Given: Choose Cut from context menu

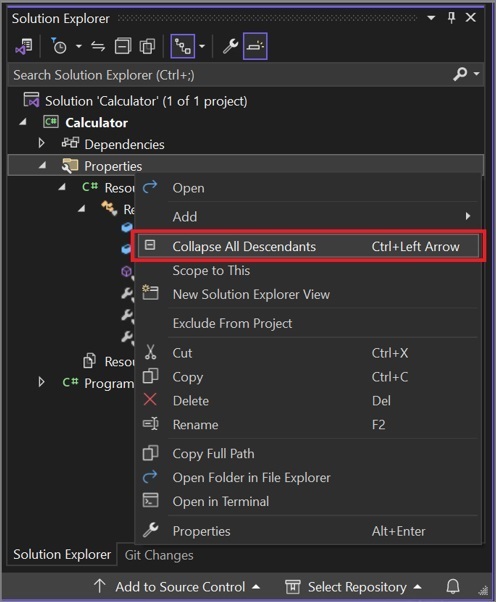Looking at the screenshot, I should 308,353.
